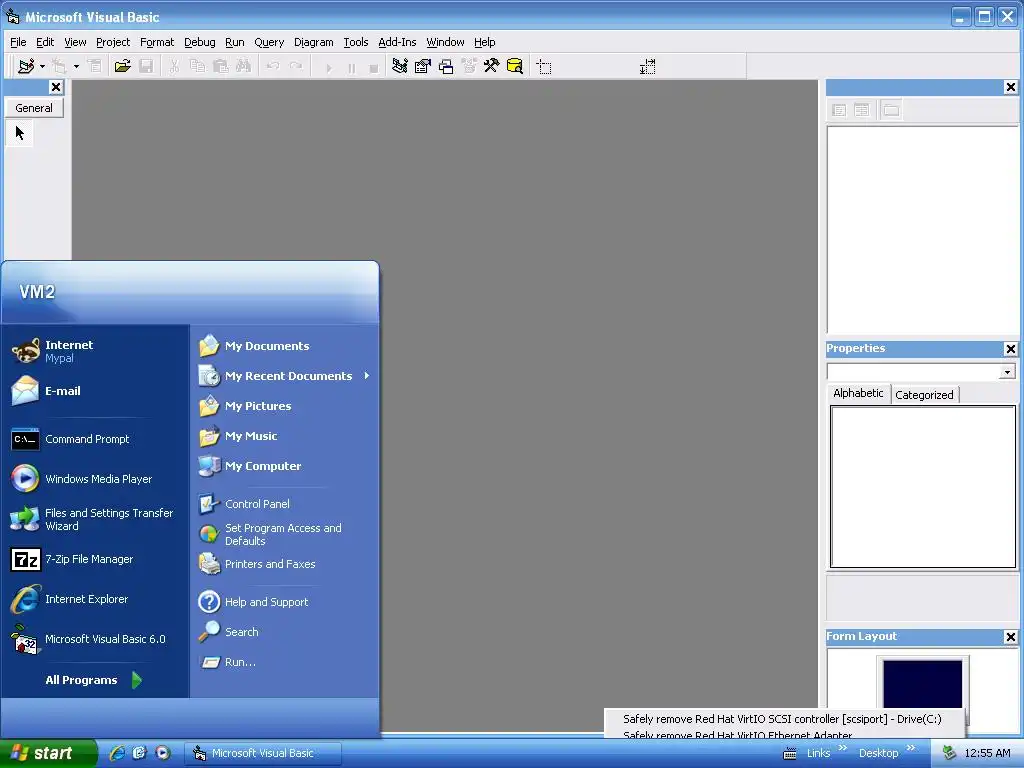Image resolution: width=1024 pixels, height=768 pixels.
Task: Open the Properties Window toolbar icon
Action: [x=423, y=66]
